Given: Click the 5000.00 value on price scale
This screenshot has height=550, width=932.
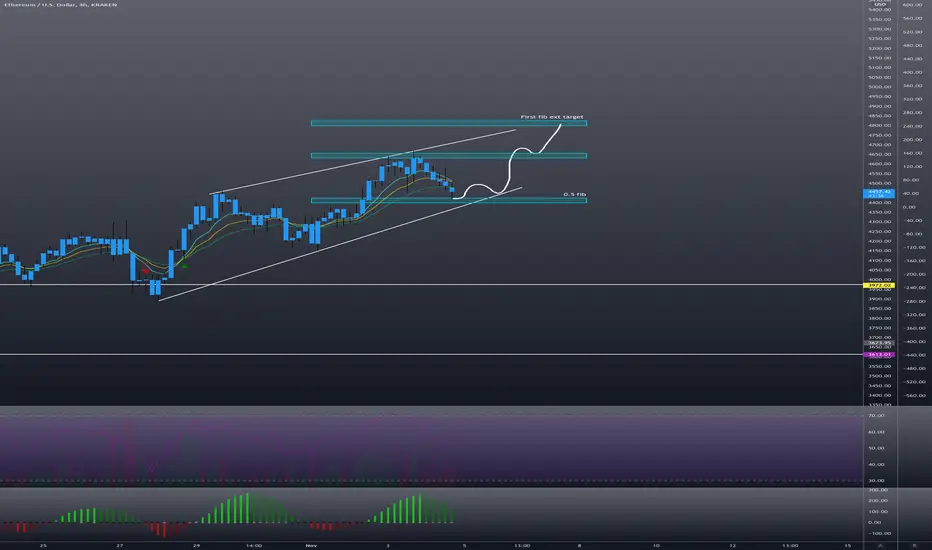Looking at the screenshot, I should click(x=880, y=87).
